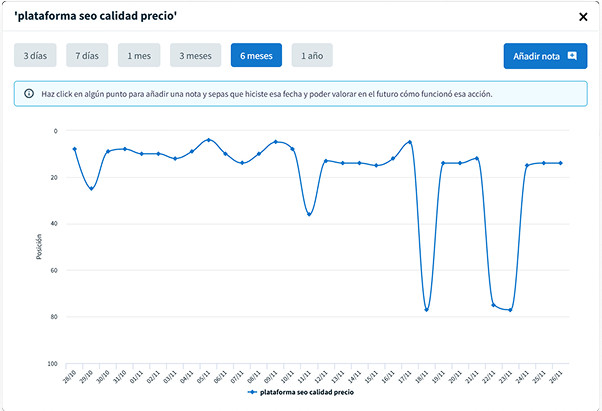This screenshot has width=602, height=411.
Task: Select the 18/11 lowest-position data point
Action: [426, 310]
